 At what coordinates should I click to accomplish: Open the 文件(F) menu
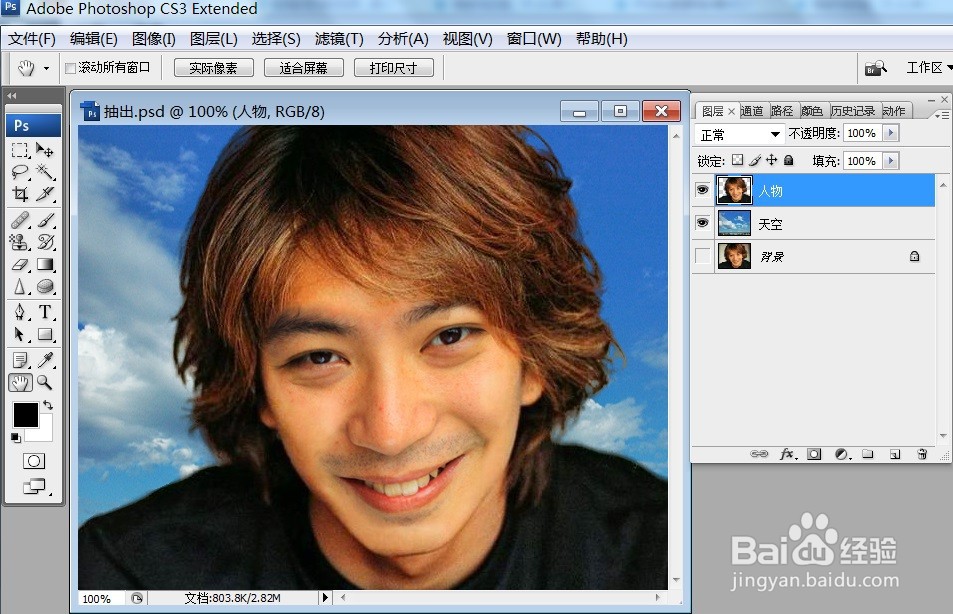tap(32, 39)
